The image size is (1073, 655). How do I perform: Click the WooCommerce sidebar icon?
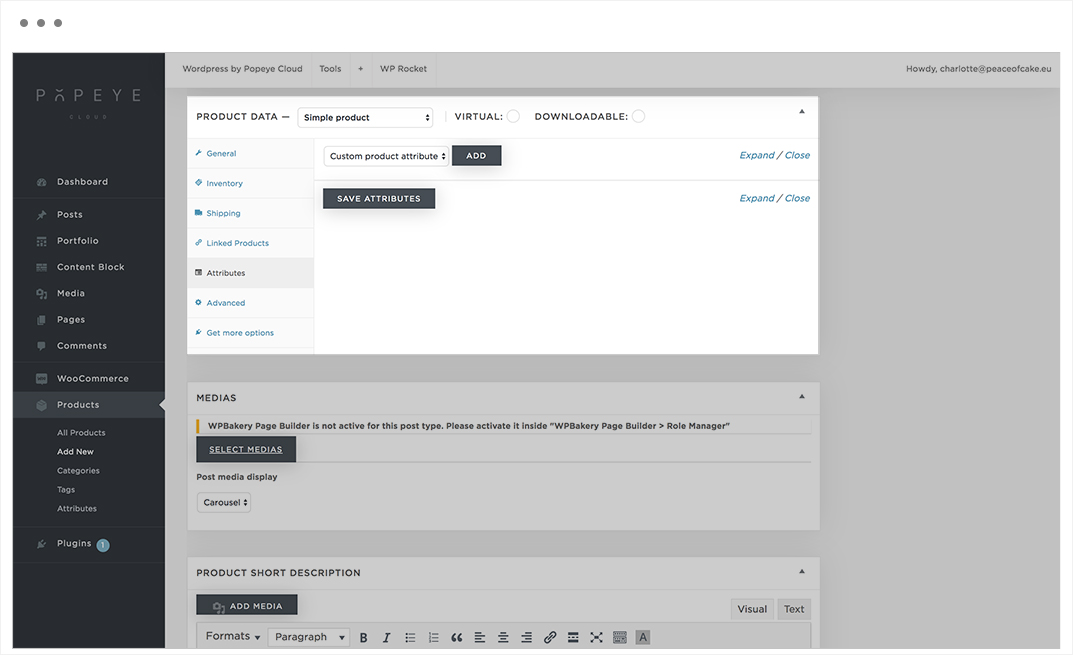point(42,378)
